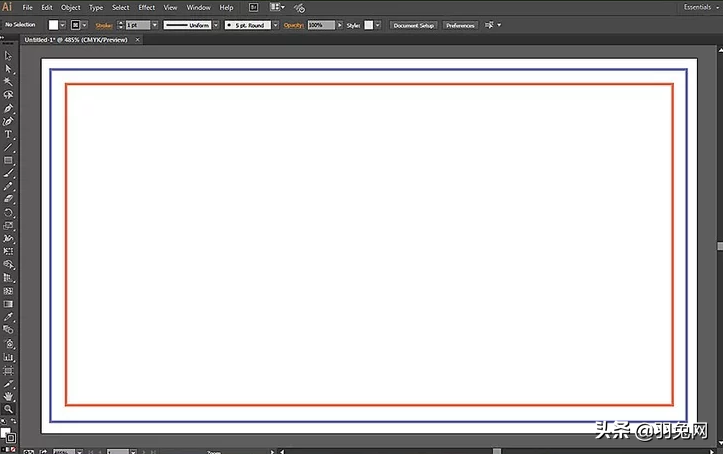Reset to default fill and stroke
Screen dimensions: 723x454
(3, 421)
